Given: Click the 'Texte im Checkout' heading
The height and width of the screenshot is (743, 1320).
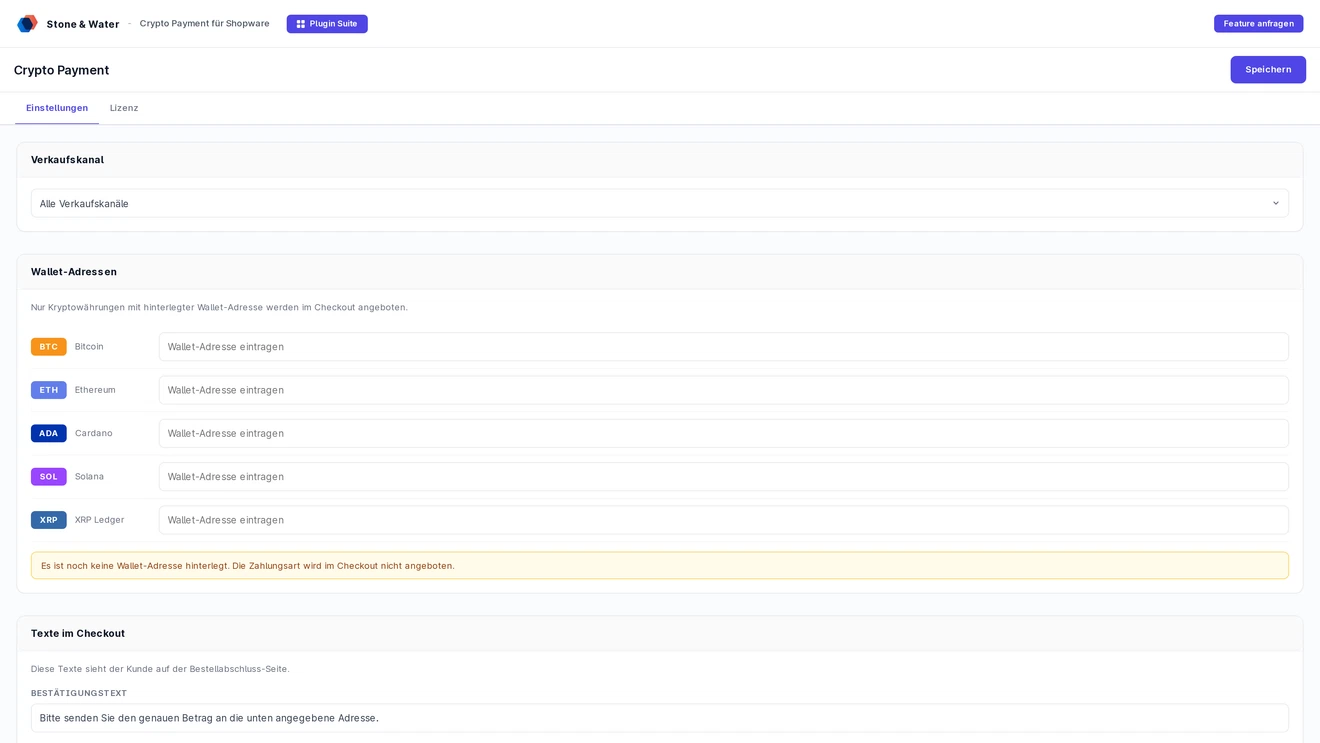Looking at the screenshot, I should tap(78, 634).
